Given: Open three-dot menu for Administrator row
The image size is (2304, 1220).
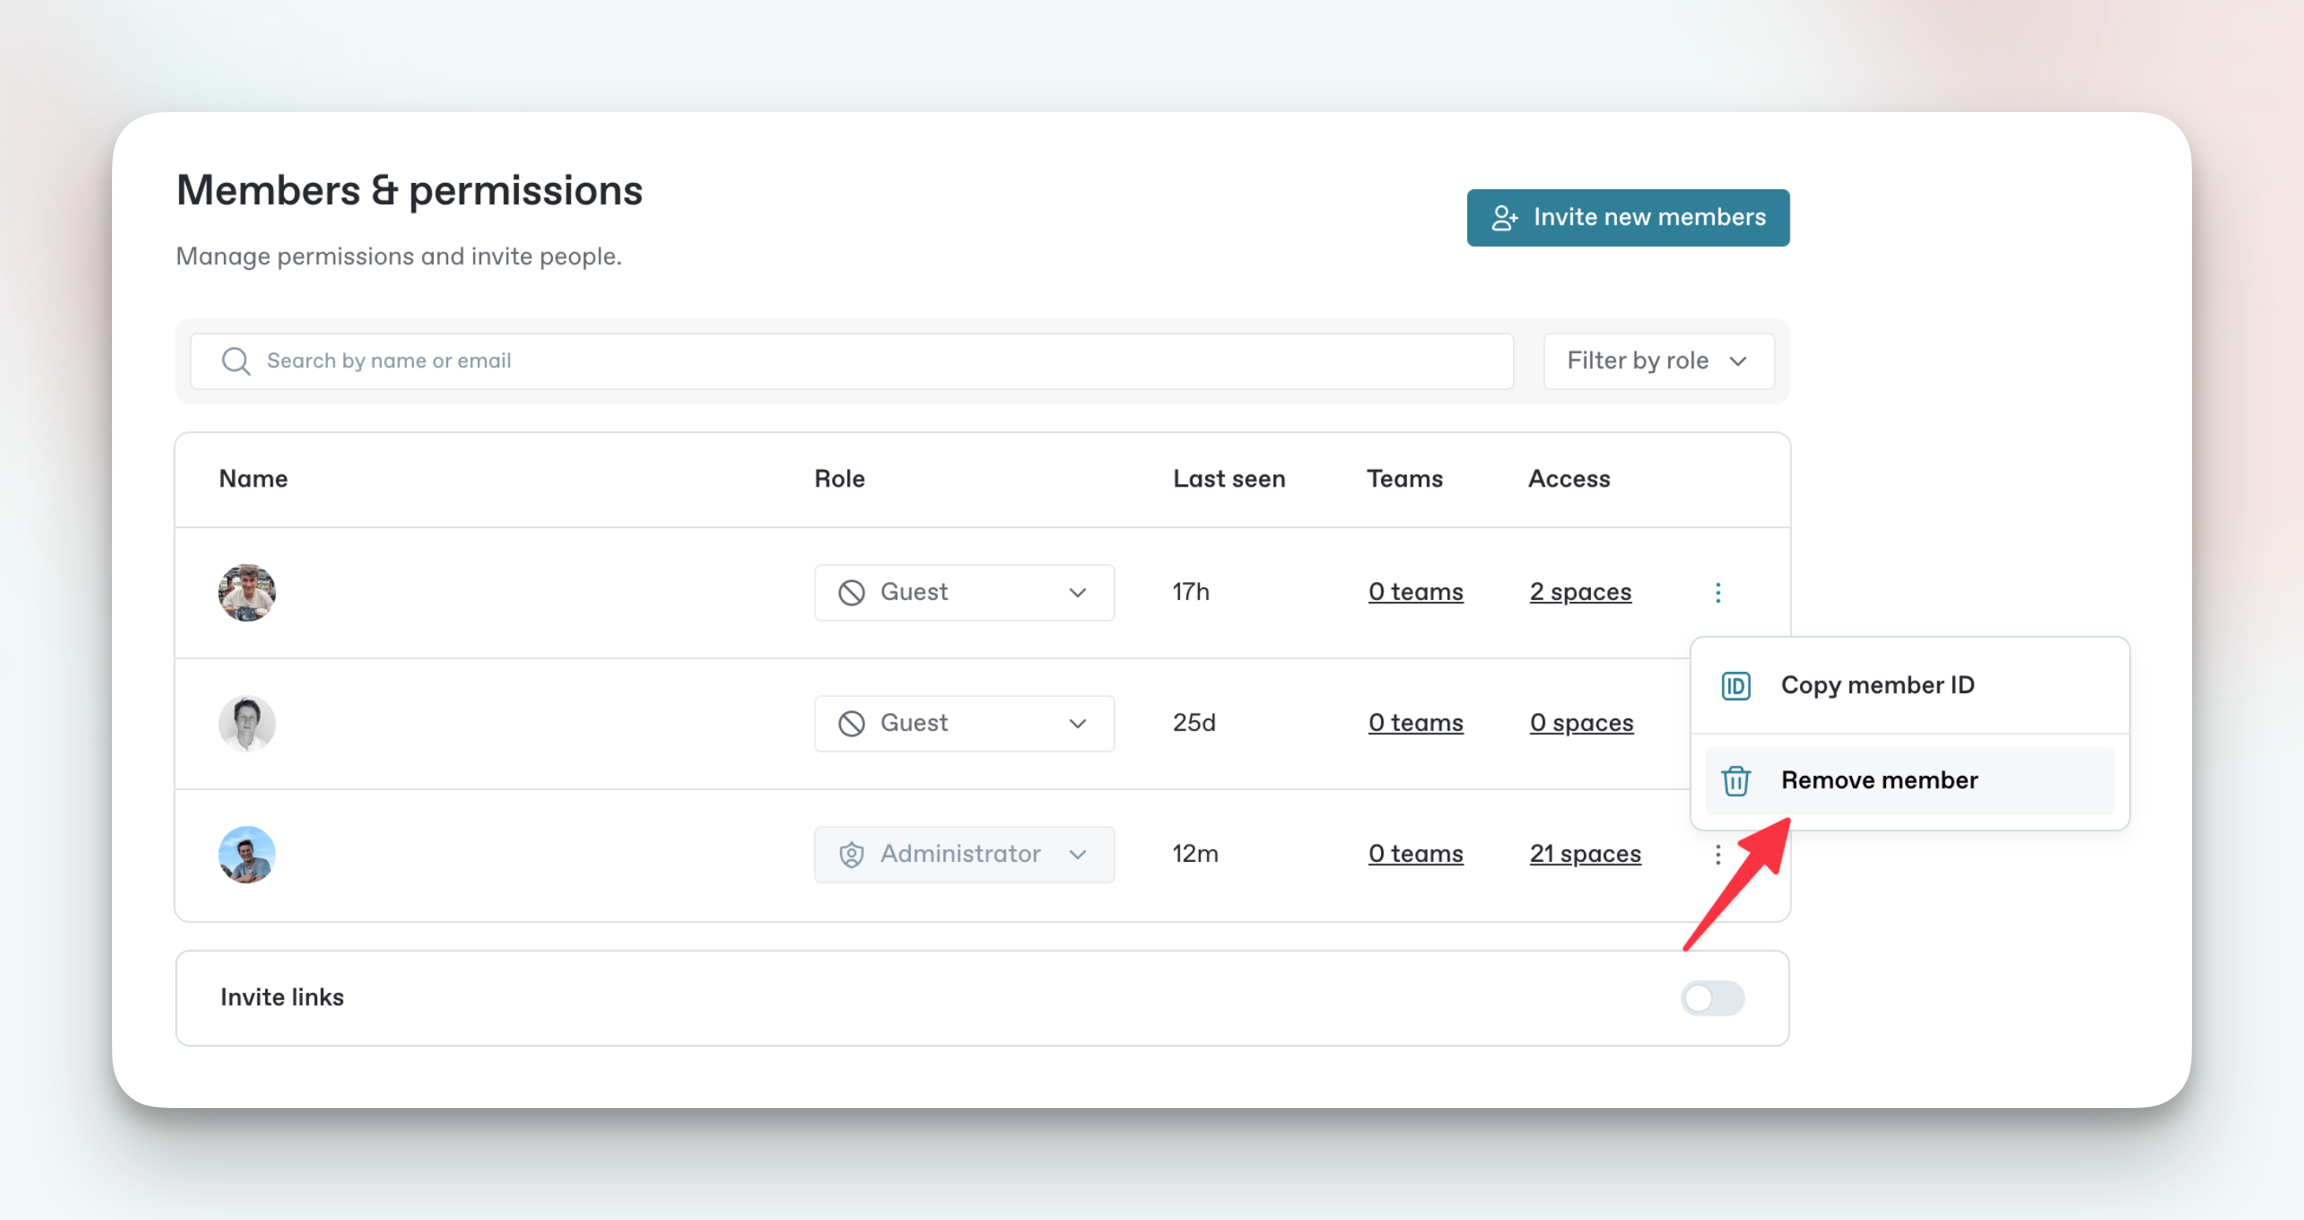Looking at the screenshot, I should pyautogui.click(x=1718, y=855).
